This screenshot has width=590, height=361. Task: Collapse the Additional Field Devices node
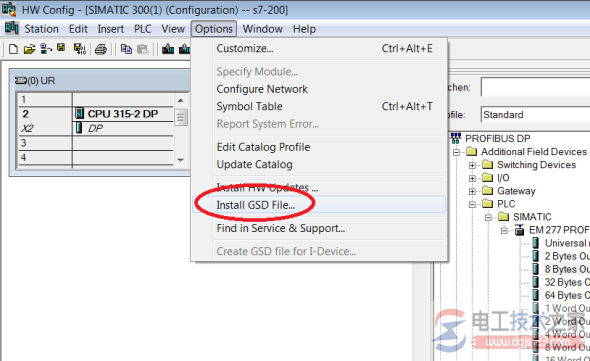pos(456,152)
